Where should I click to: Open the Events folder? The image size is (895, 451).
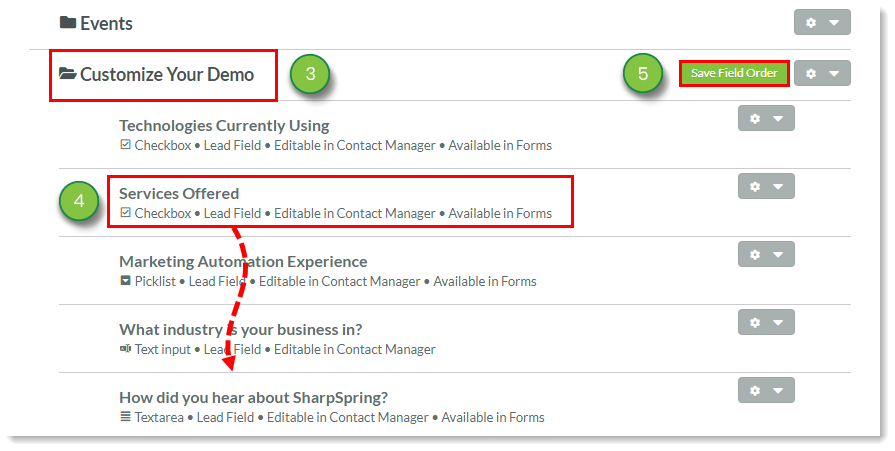[x=106, y=23]
